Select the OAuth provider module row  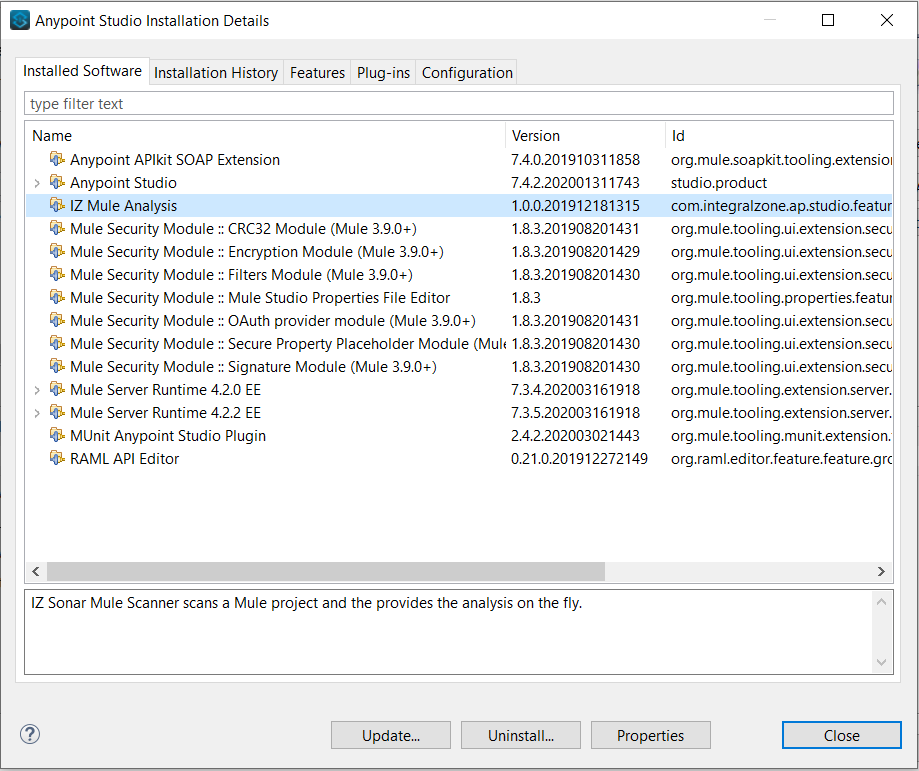coord(459,321)
